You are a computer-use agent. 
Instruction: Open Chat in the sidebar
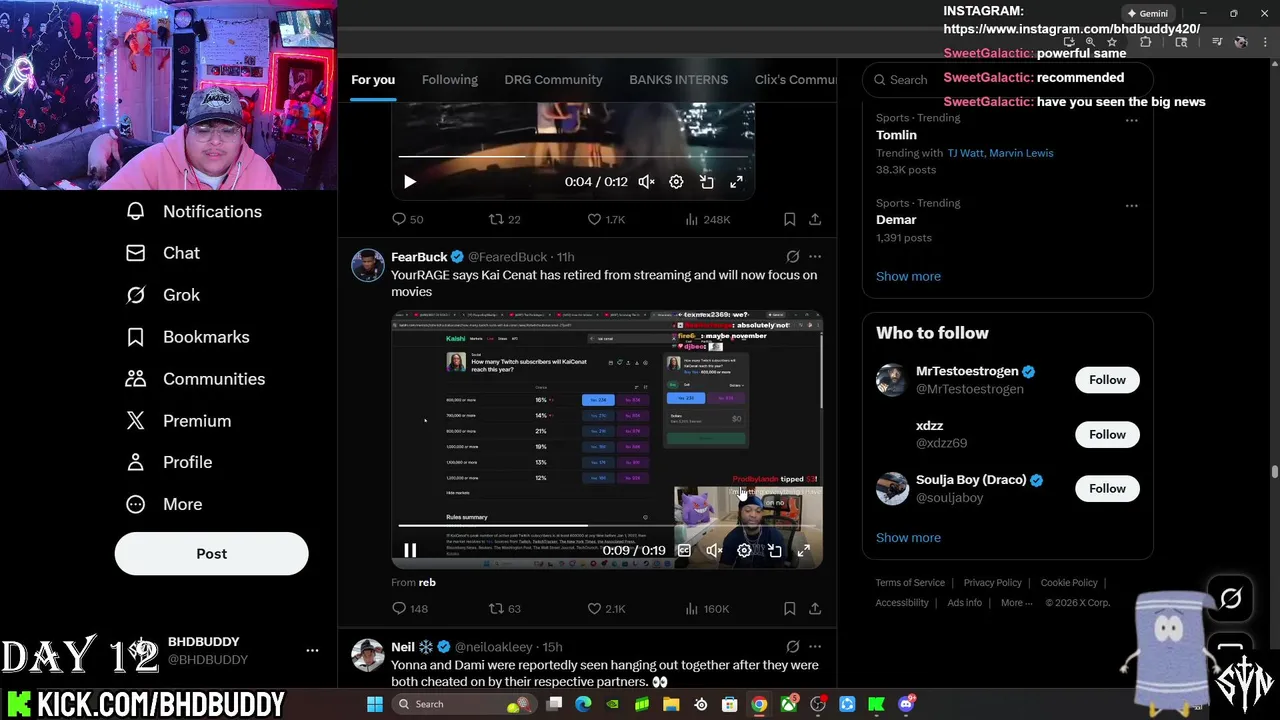click(x=162, y=253)
